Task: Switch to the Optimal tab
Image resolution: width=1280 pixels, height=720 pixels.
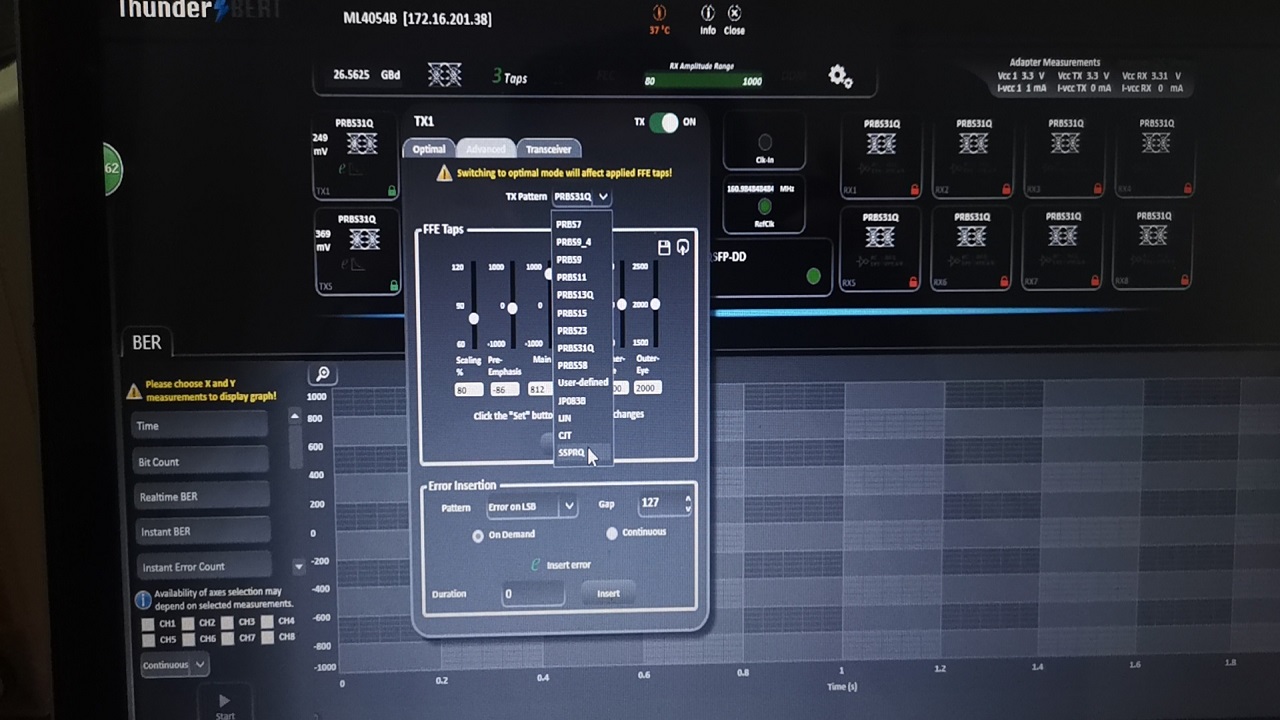Action: (429, 150)
